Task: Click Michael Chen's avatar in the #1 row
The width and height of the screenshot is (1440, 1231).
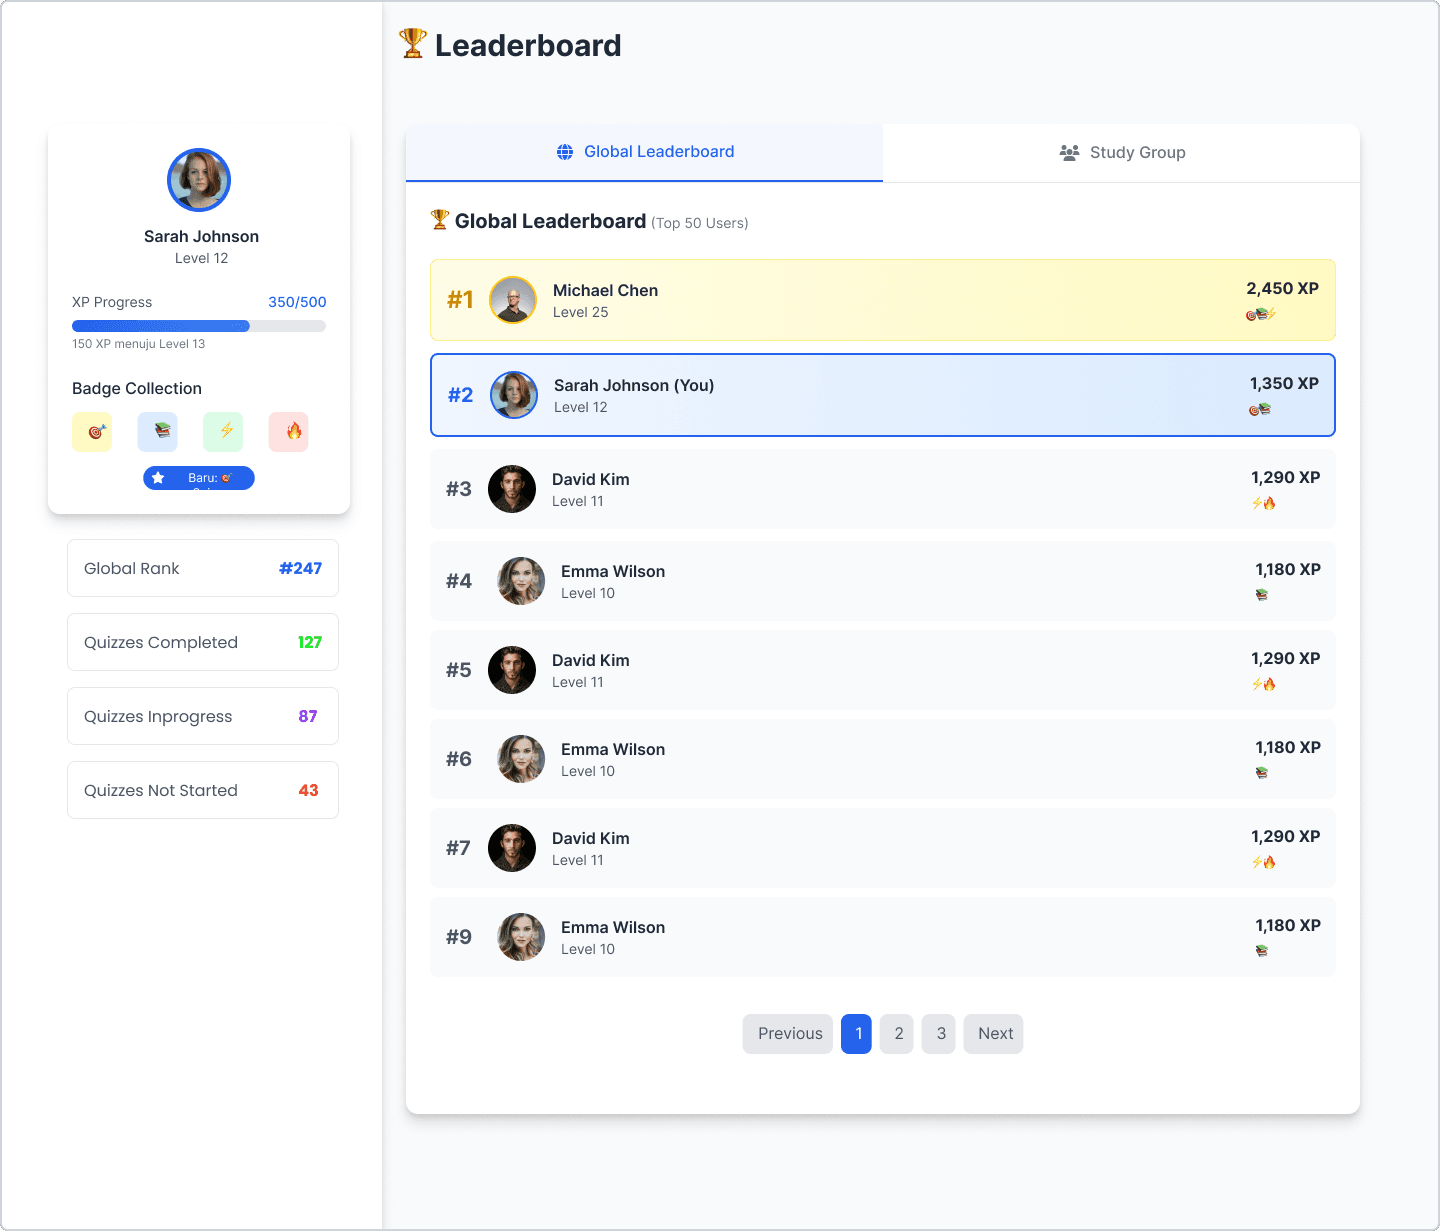Action: (513, 300)
